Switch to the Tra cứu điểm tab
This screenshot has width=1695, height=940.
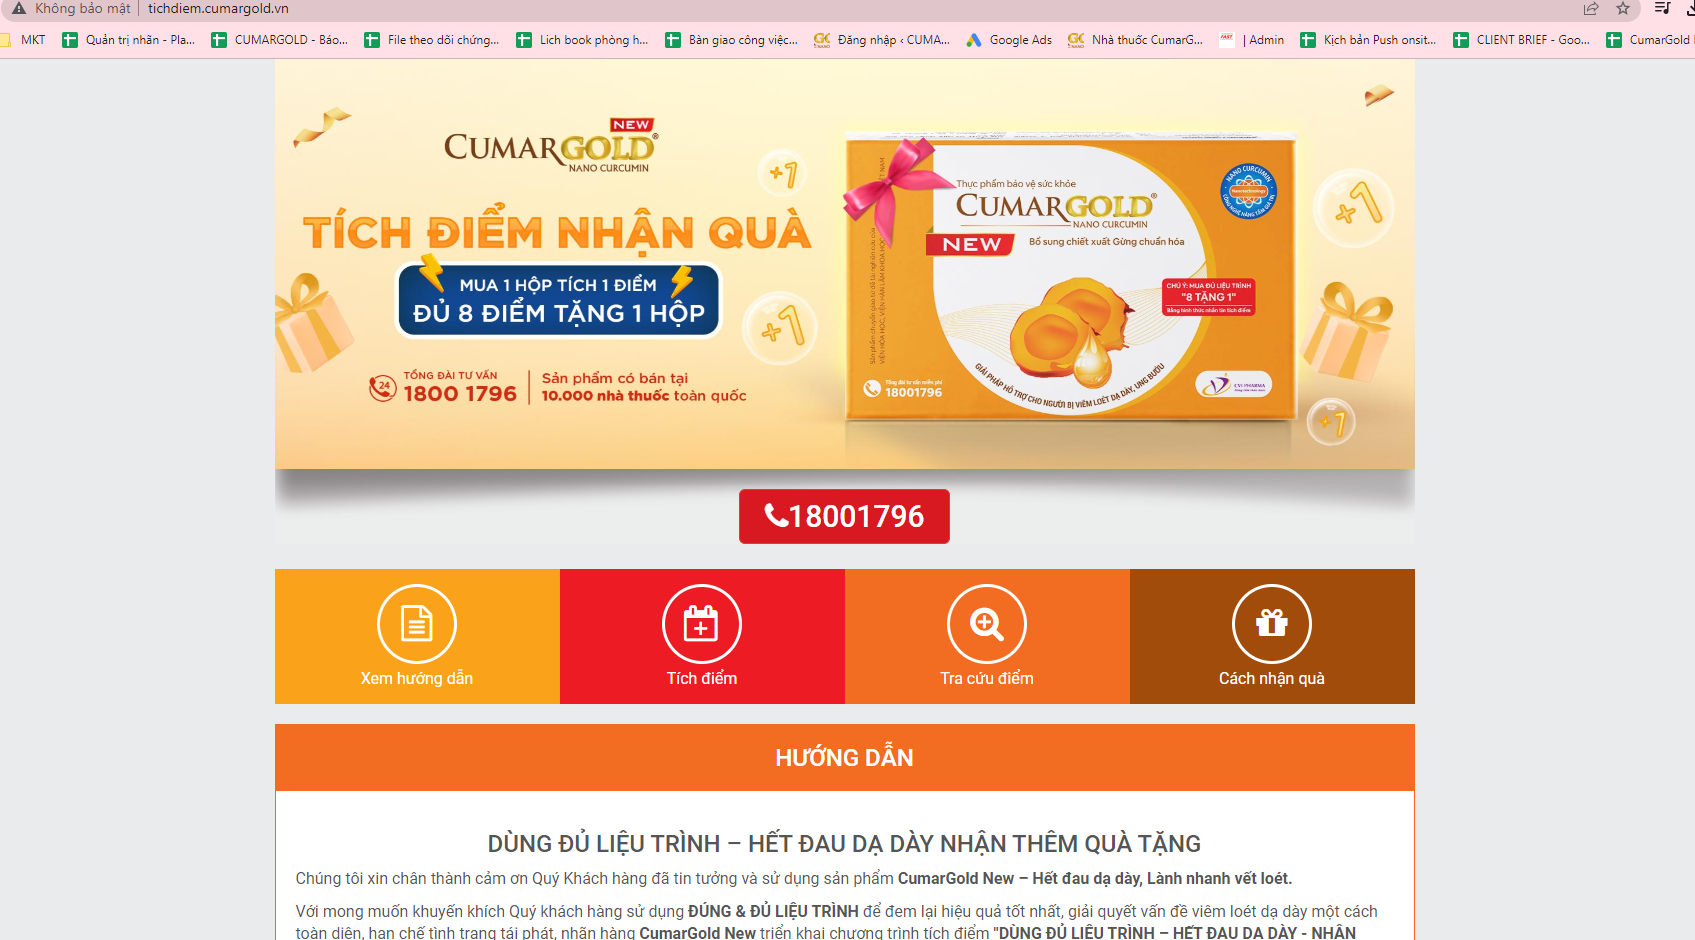click(x=987, y=636)
